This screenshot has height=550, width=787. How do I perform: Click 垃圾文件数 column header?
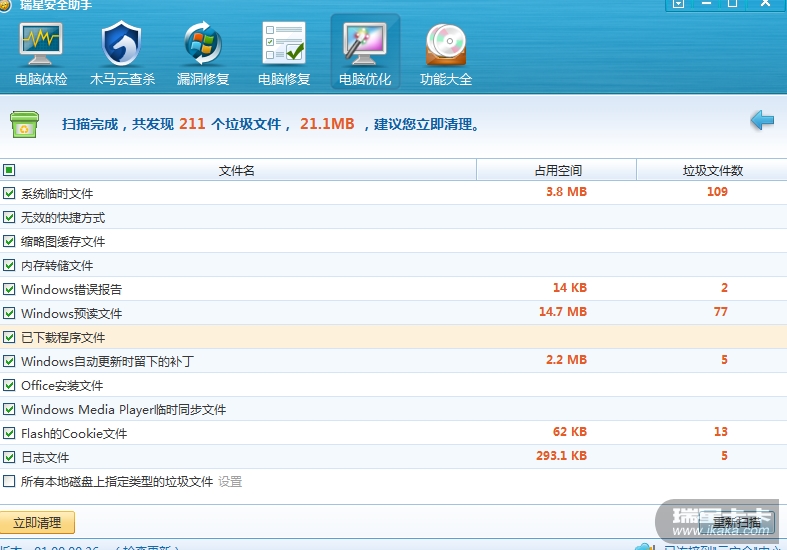point(712,171)
